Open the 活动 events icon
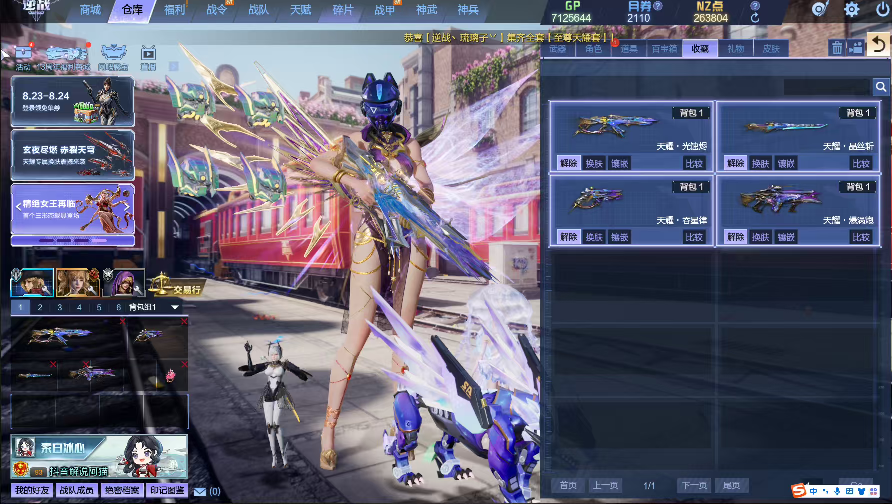This screenshot has width=892, height=504. coord(23,57)
